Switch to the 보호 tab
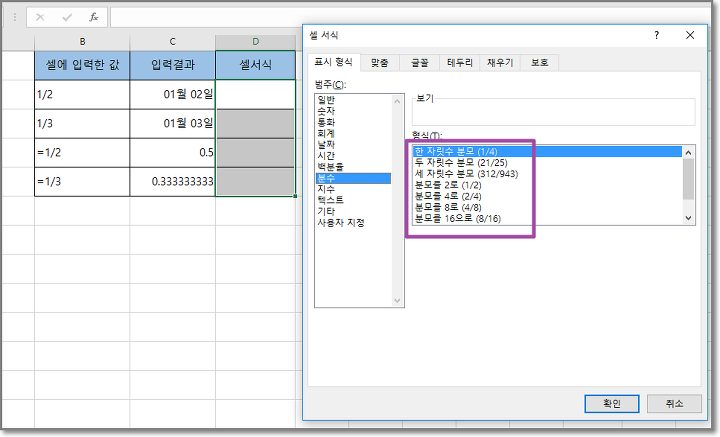The height and width of the screenshot is (437, 720). pyautogui.click(x=540, y=62)
